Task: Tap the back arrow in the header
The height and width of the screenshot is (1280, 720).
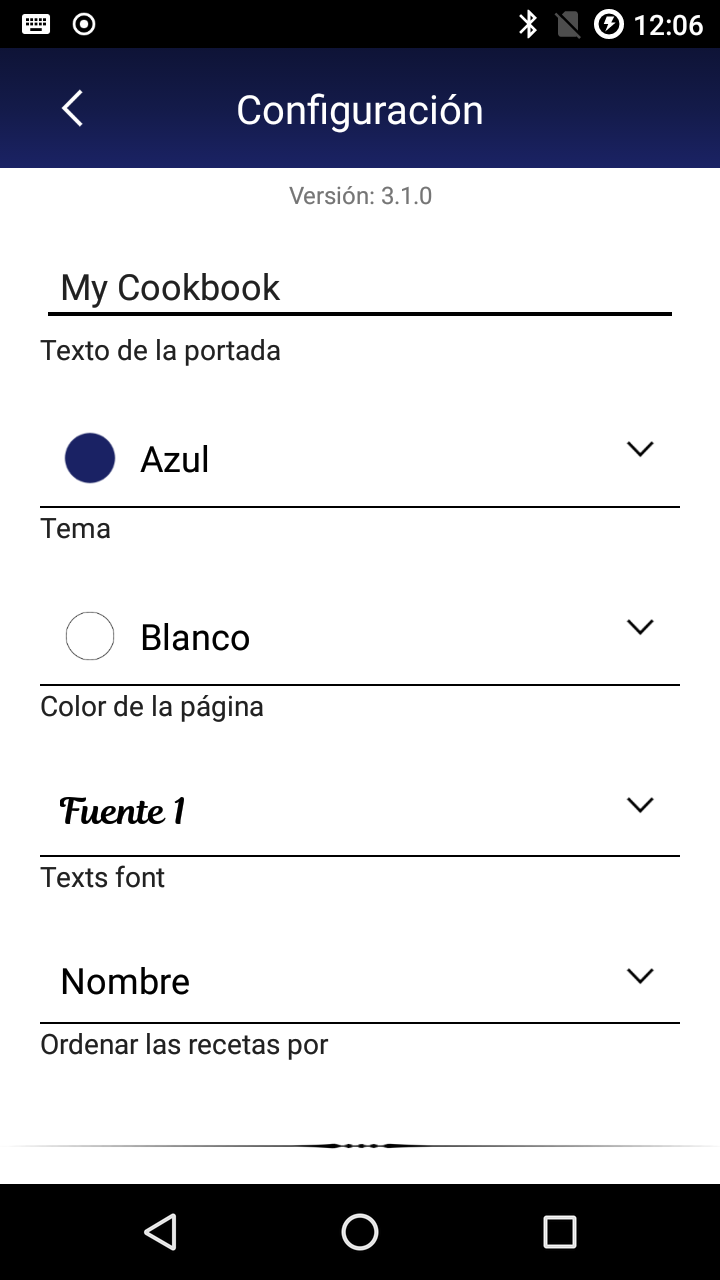Action: click(72, 108)
